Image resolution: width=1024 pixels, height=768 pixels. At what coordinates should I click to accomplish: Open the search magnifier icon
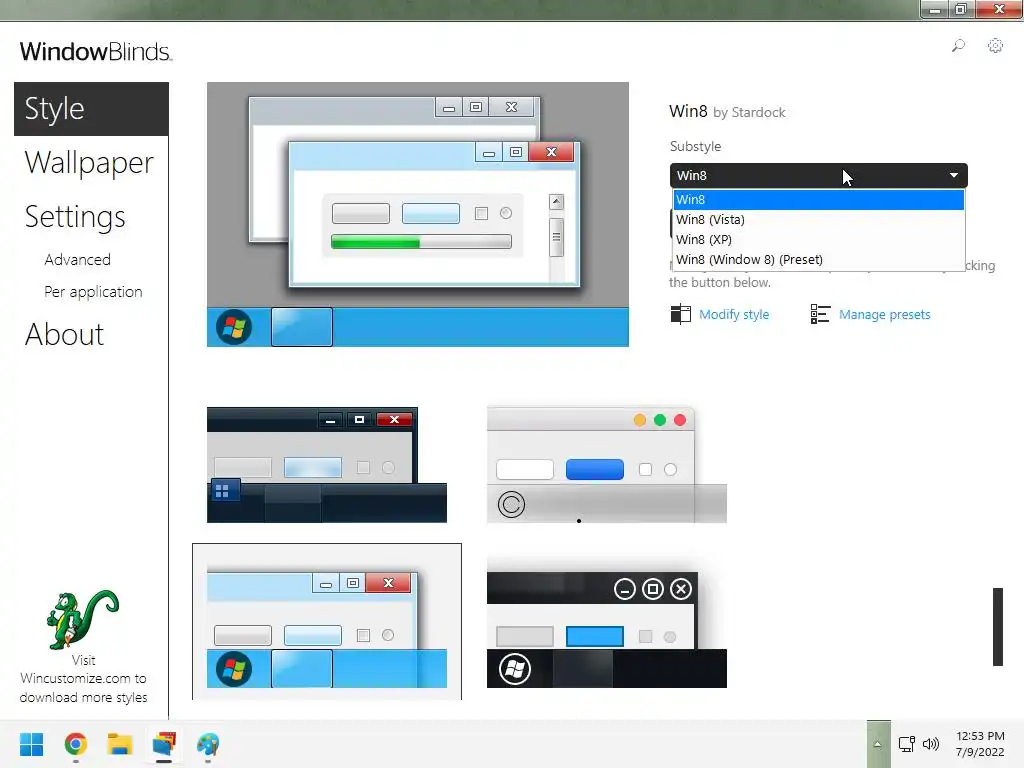958,46
